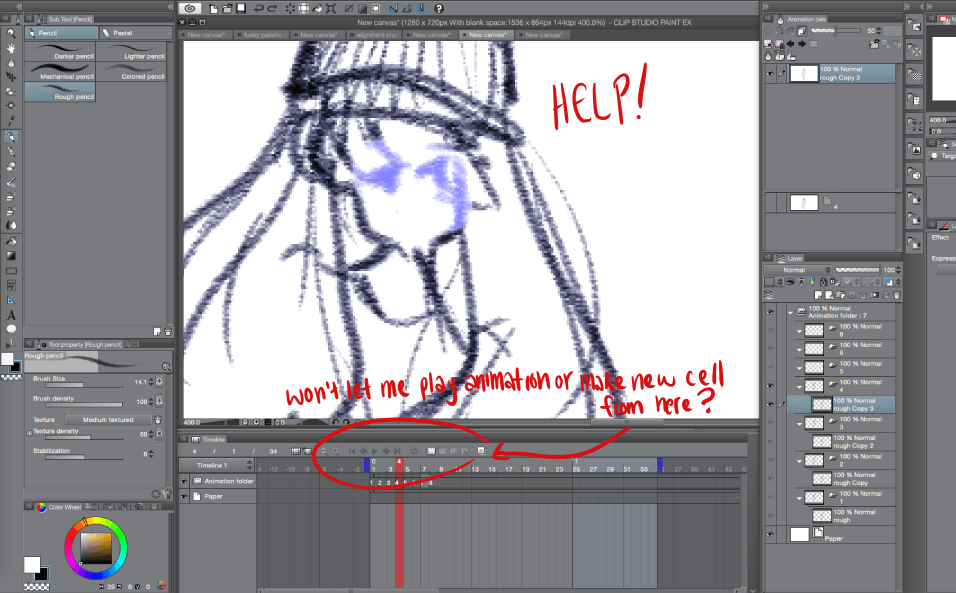
Task: Go to last frame in timeline
Action: pyautogui.click(x=398, y=451)
